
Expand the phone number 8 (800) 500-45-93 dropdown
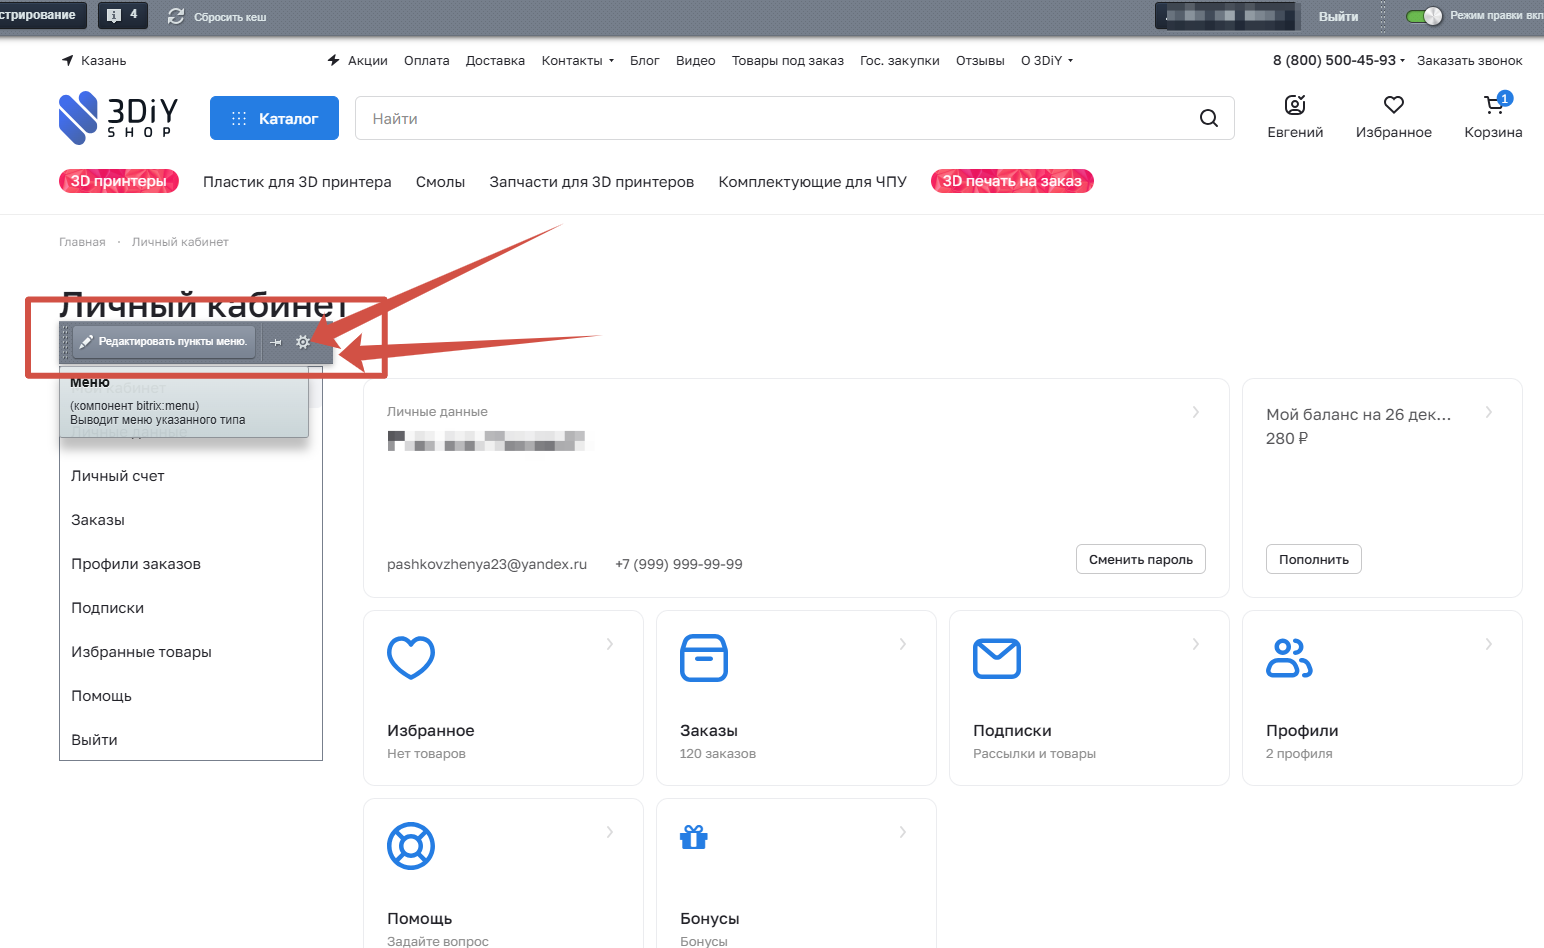click(1339, 61)
